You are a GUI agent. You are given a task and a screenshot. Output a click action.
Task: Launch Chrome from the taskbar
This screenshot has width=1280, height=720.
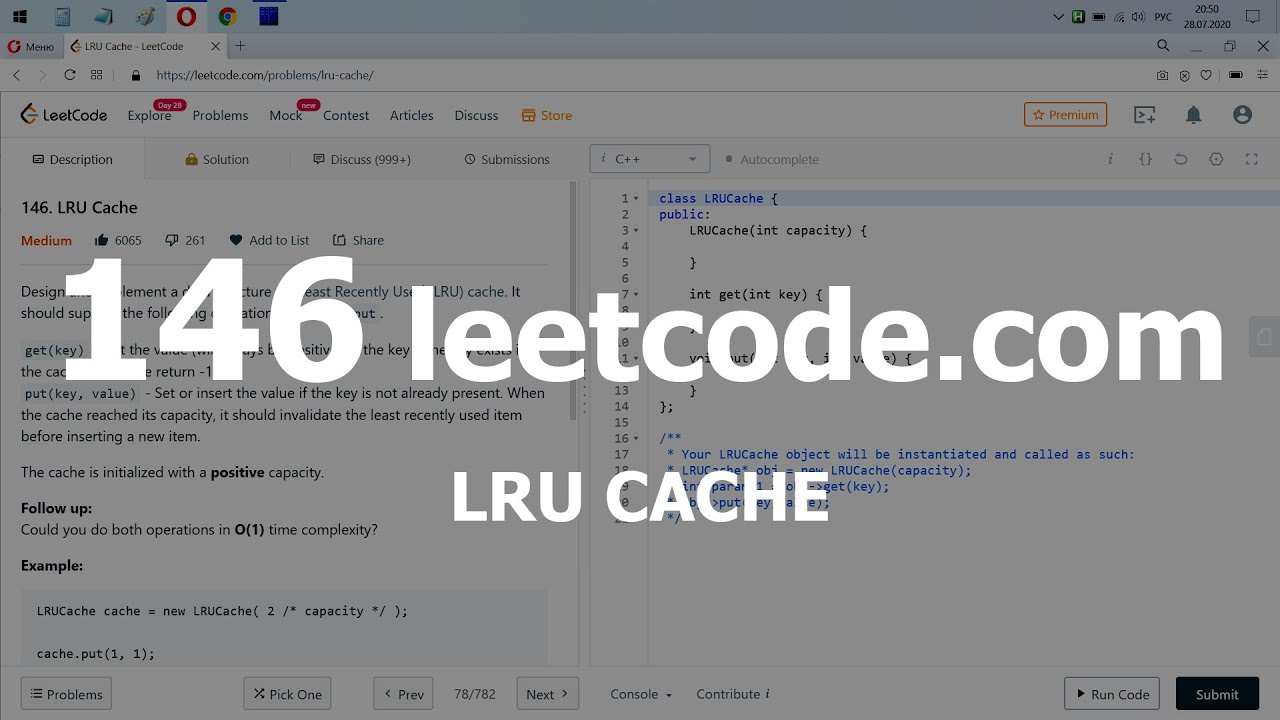pyautogui.click(x=227, y=16)
